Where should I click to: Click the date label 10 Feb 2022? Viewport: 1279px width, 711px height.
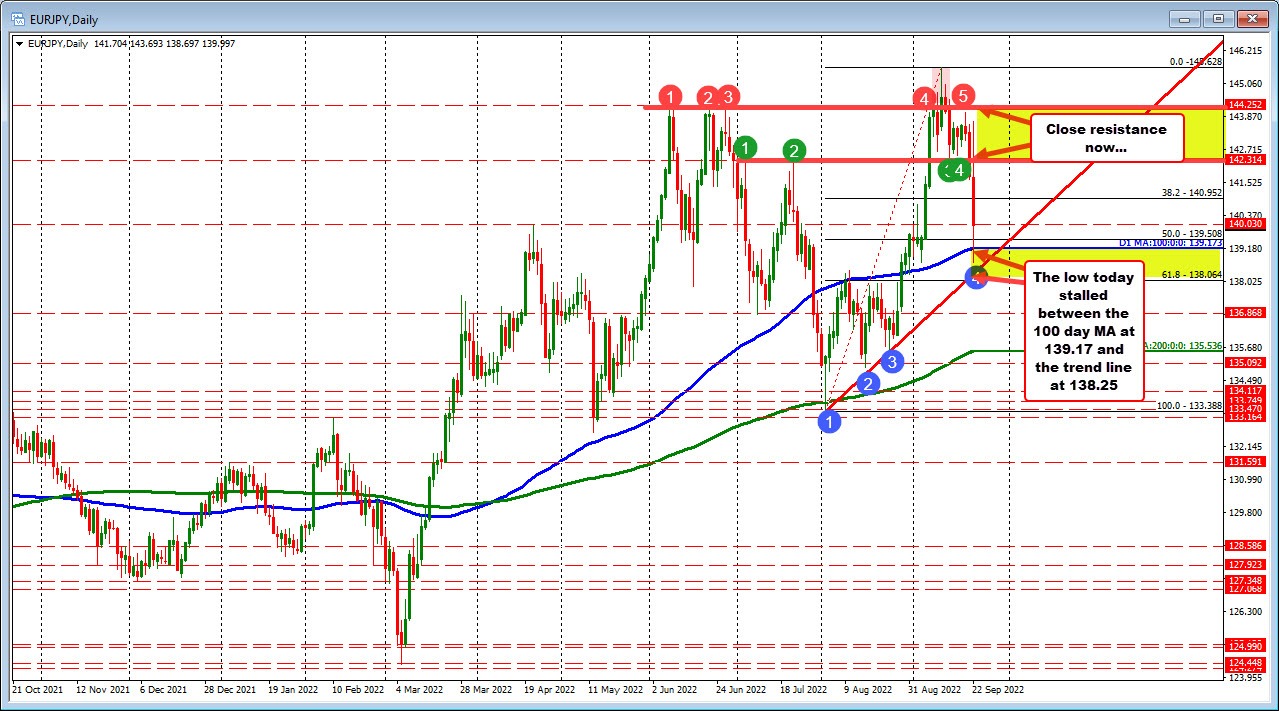click(x=357, y=690)
